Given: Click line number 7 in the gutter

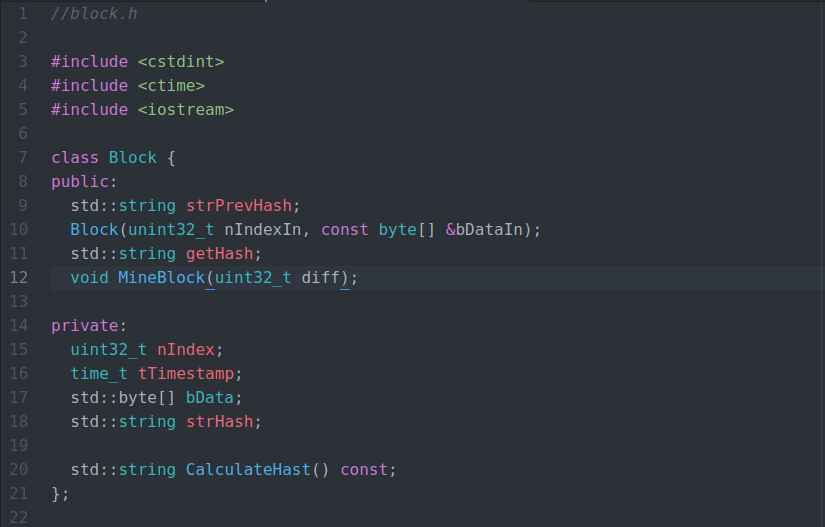Looking at the screenshot, I should 23,157.
